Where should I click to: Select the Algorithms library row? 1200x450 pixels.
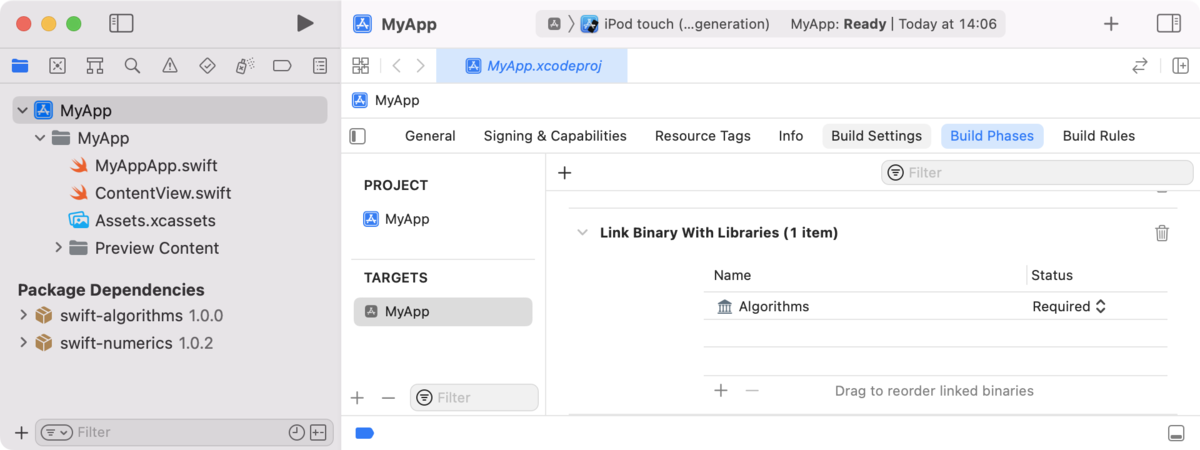pyautogui.click(x=936, y=306)
